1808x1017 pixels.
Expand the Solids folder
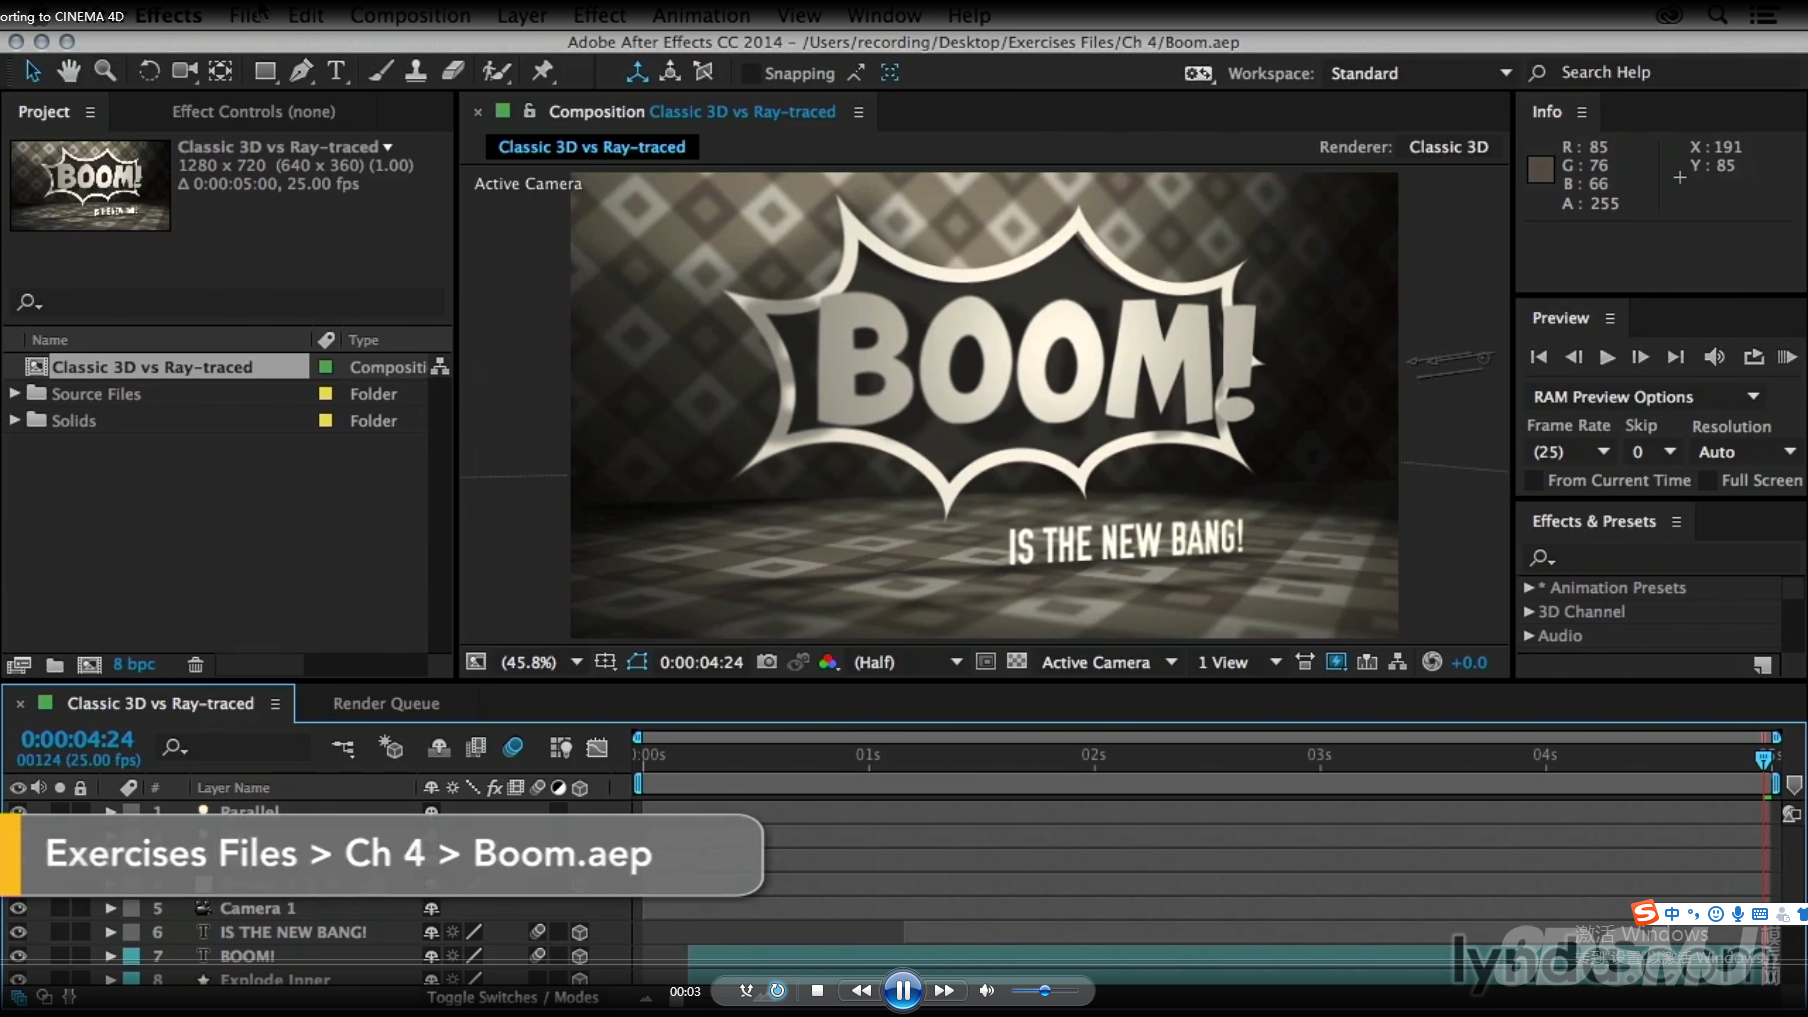coord(15,420)
